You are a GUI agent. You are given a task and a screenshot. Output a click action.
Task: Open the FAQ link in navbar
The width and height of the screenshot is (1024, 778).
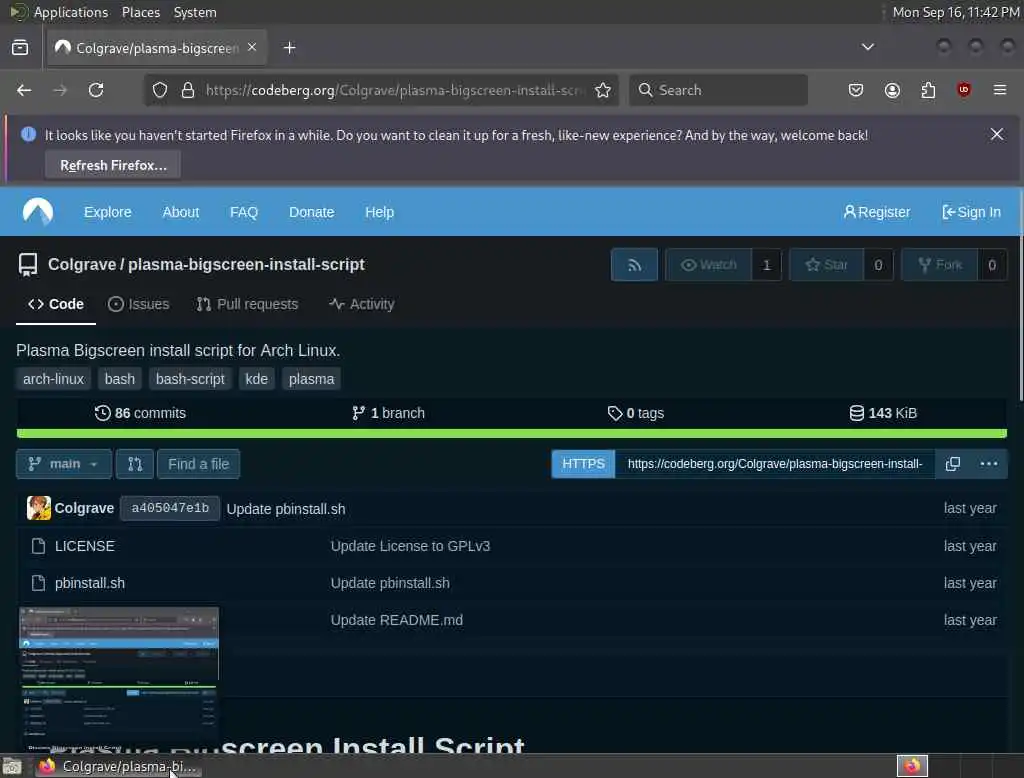(x=244, y=212)
